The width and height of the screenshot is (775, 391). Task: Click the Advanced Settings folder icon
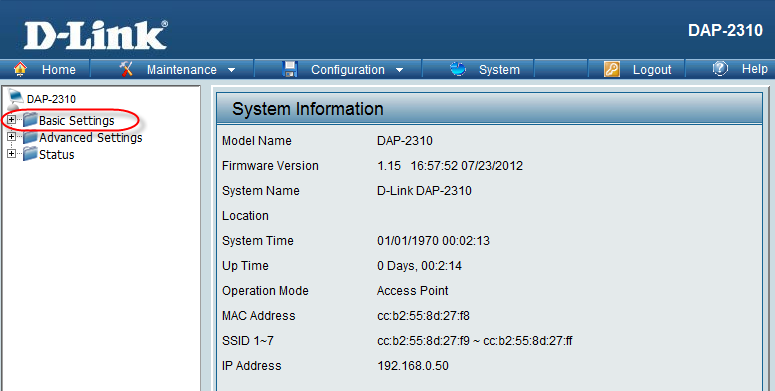click(30, 137)
